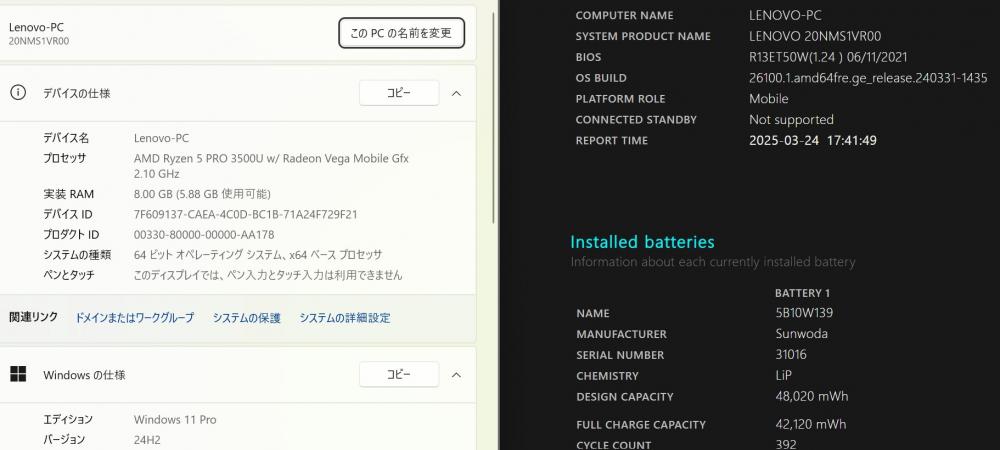Select the device ID value 7F609137-CAEA
The height and width of the screenshot is (450, 1000).
click(x=246, y=214)
